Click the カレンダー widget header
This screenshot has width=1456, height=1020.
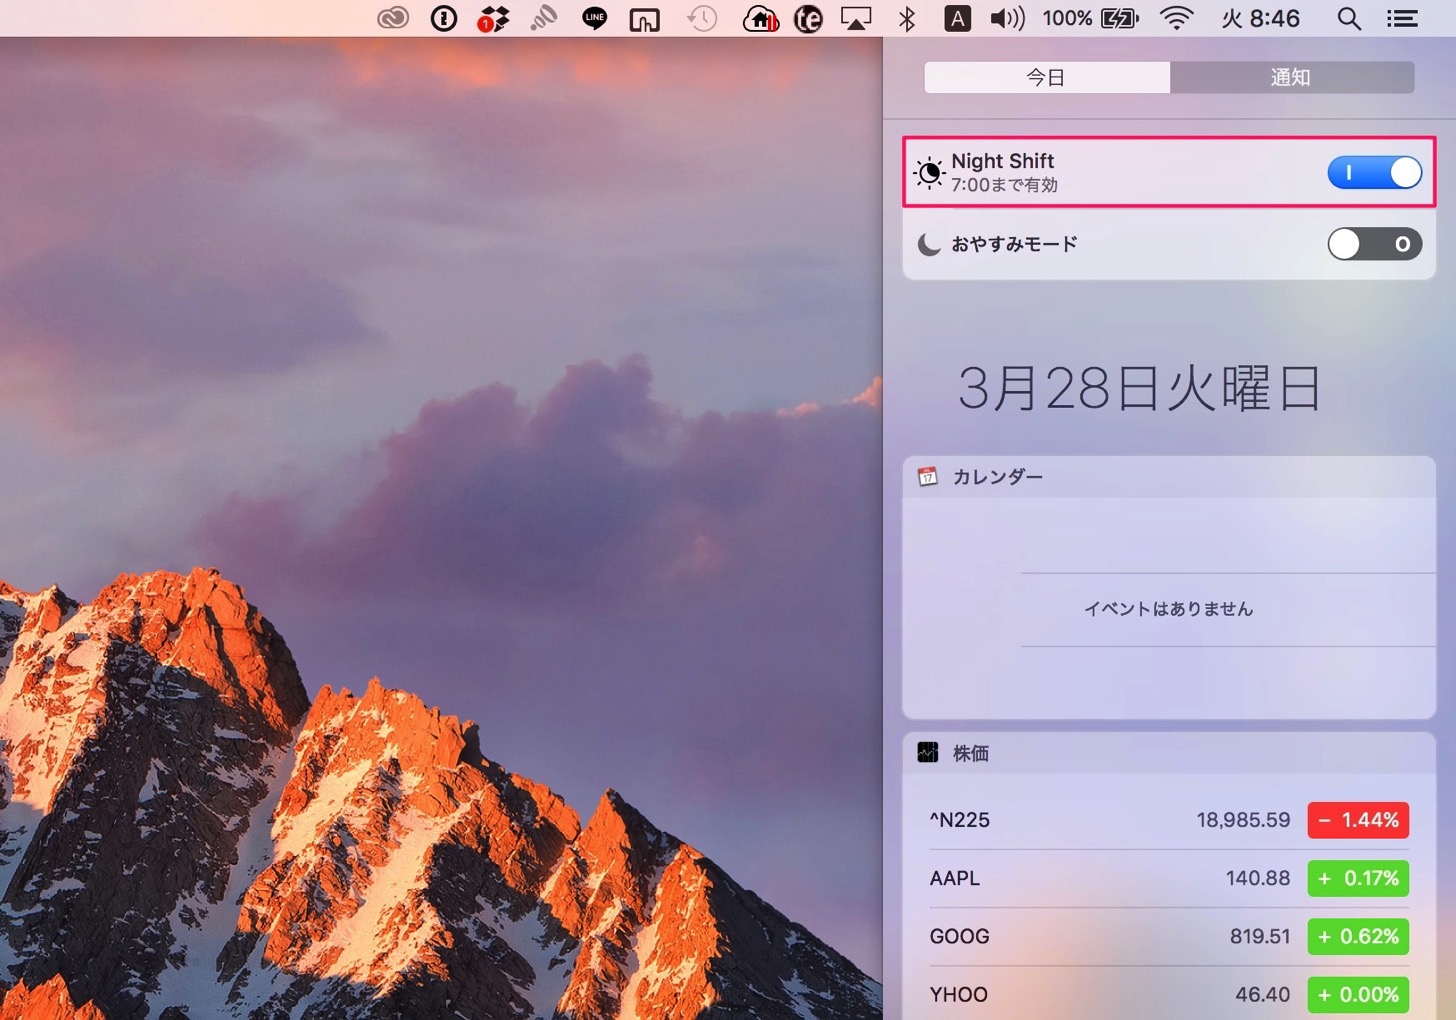point(1169,477)
